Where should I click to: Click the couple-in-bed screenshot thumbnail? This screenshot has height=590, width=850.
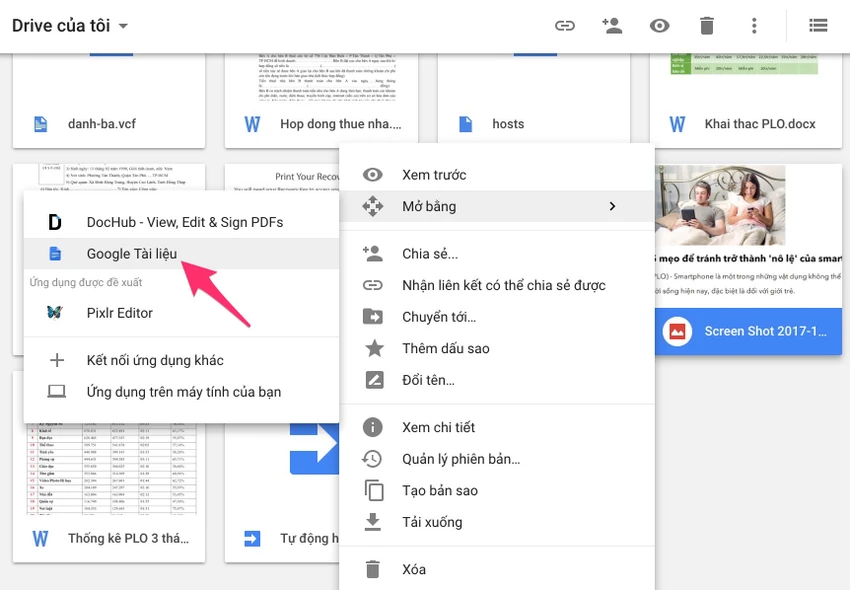(x=720, y=206)
